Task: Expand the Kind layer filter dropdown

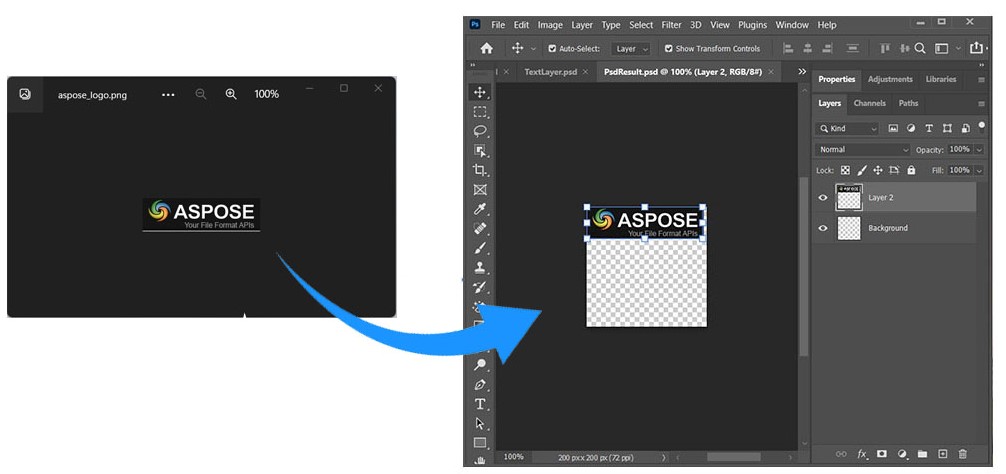Action: tap(847, 129)
